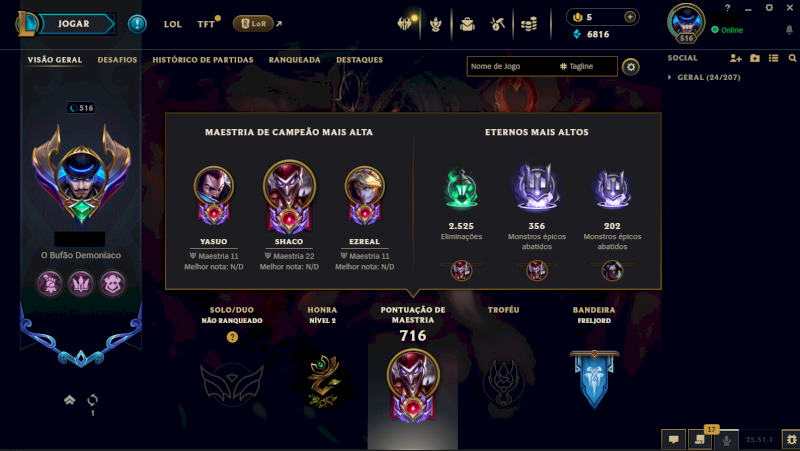
Task: Open the Collection backpack icon
Action: pos(467,24)
